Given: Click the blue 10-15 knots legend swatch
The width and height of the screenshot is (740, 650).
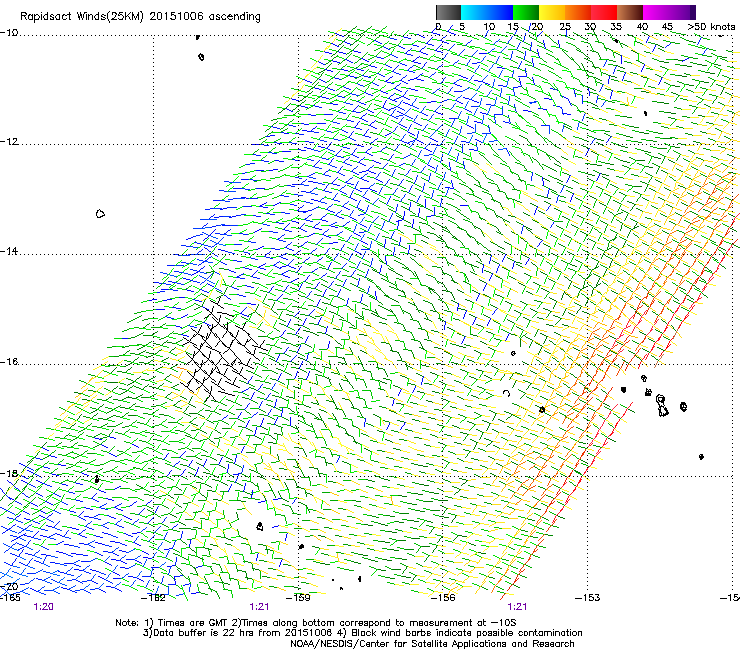Looking at the screenshot, I should (x=500, y=12).
